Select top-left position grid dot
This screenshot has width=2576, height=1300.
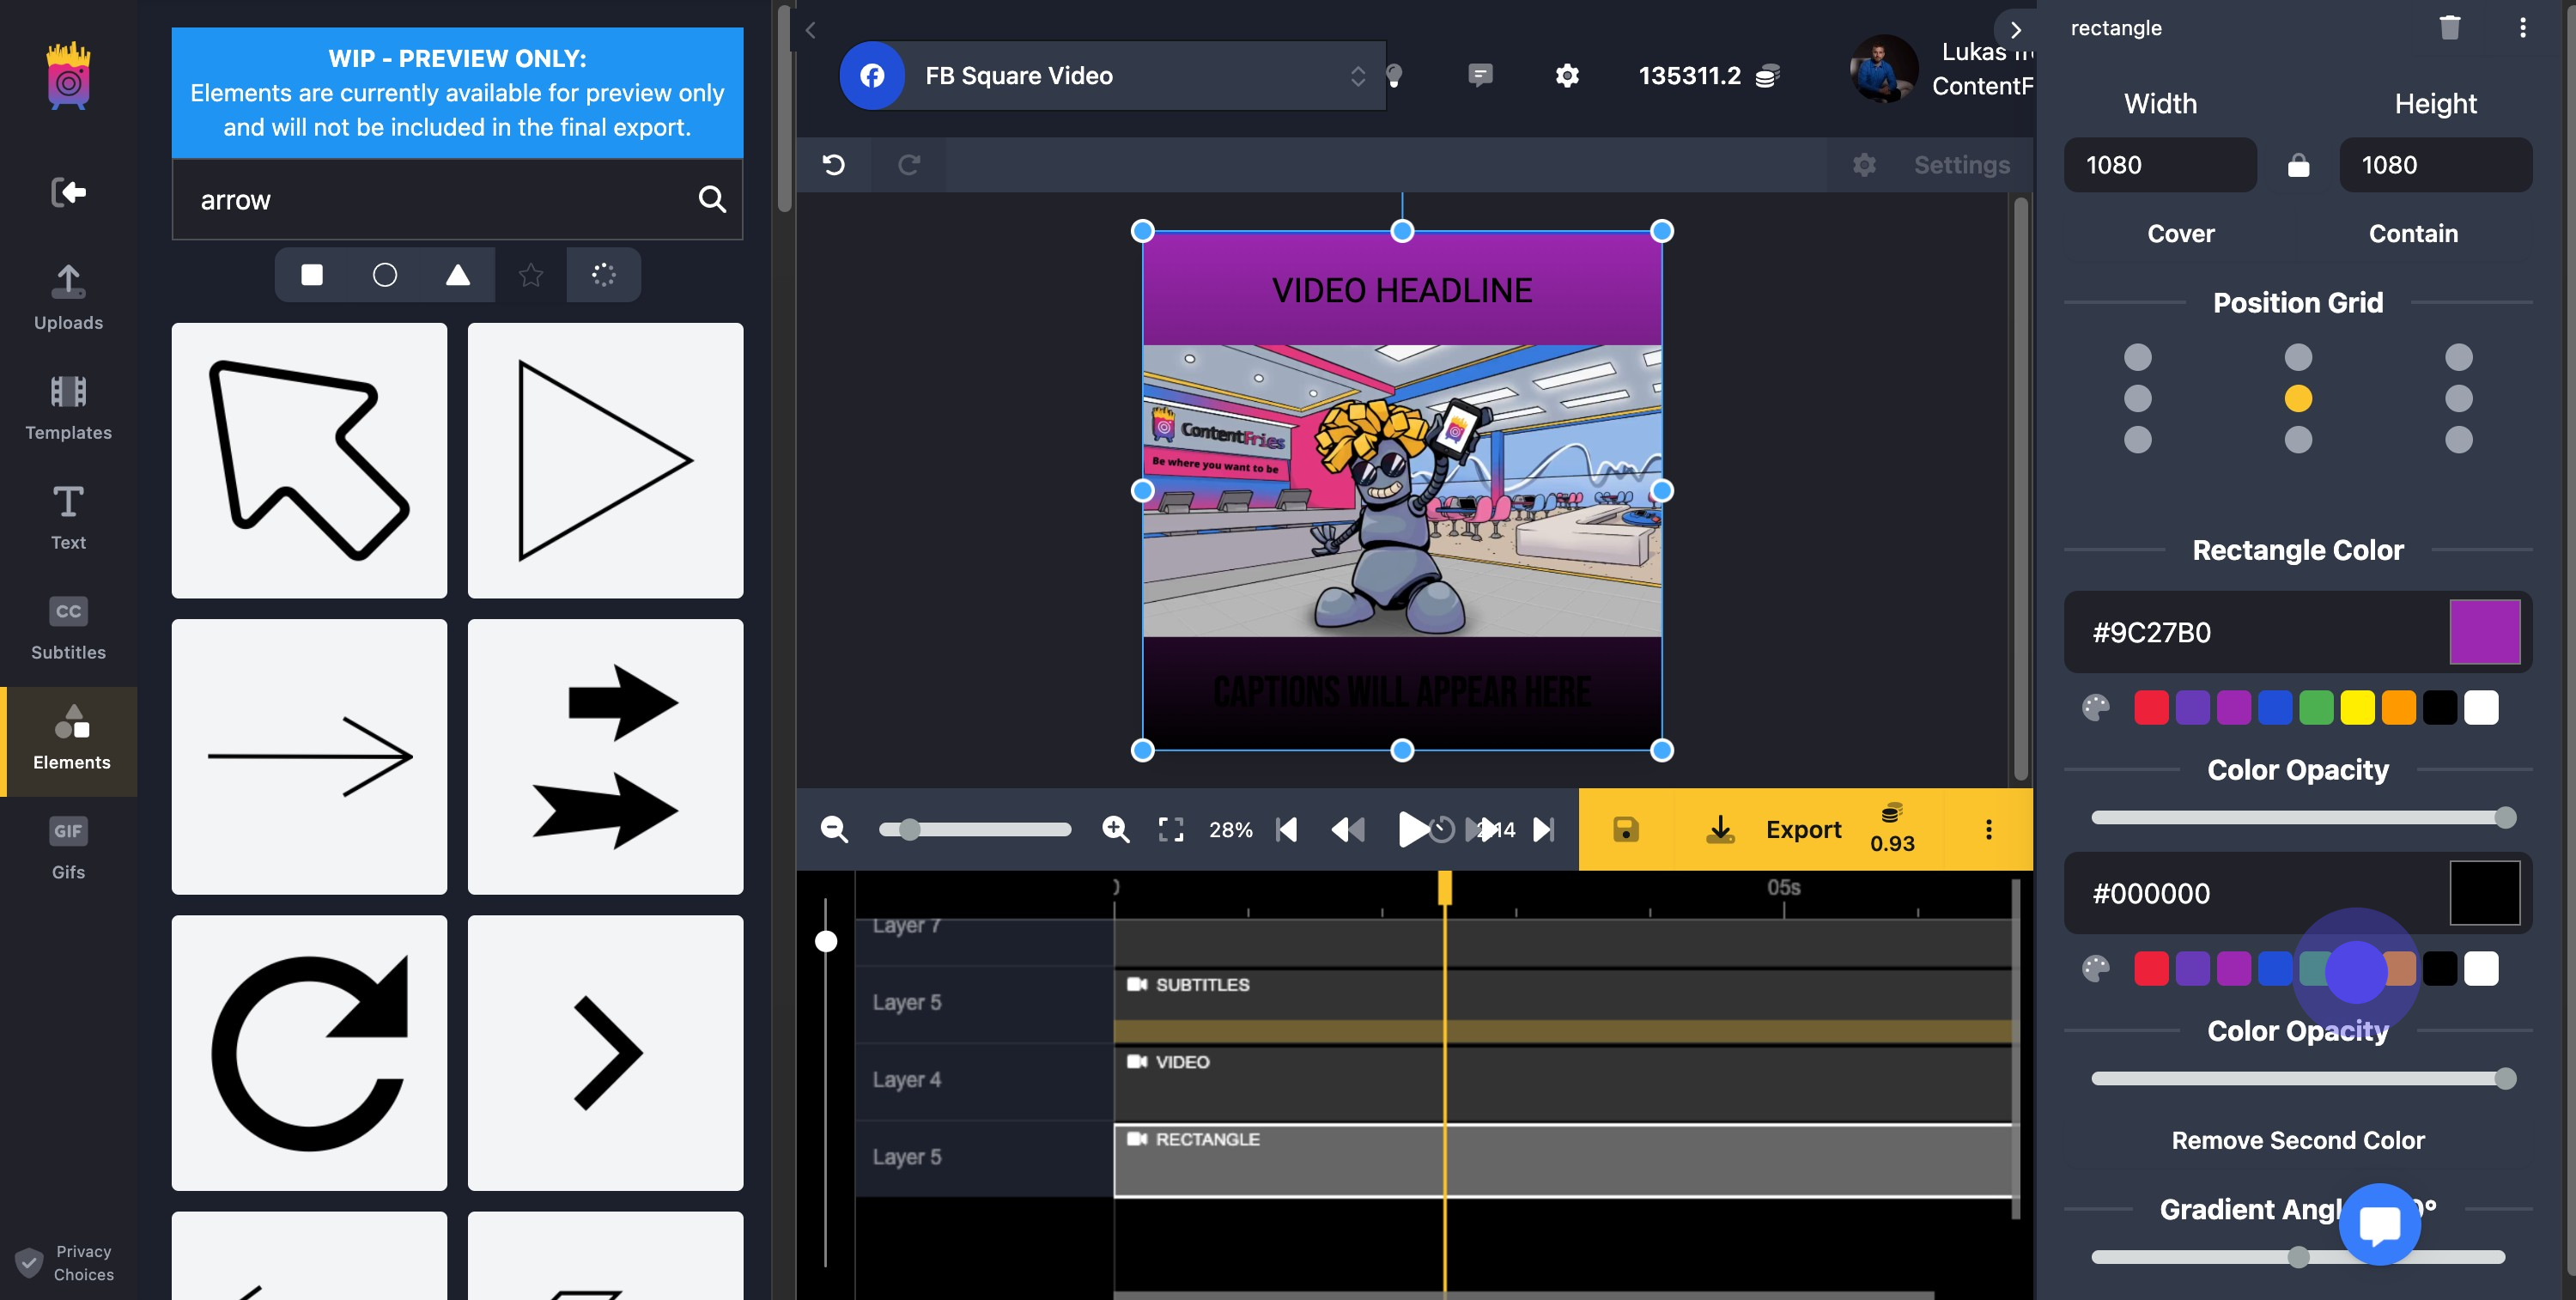click(x=2137, y=357)
